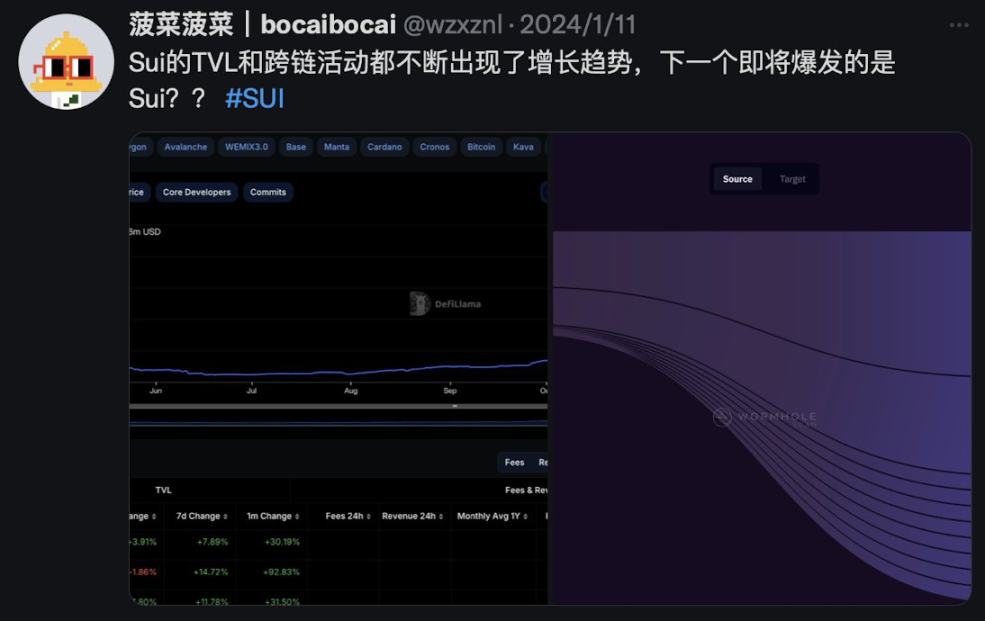This screenshot has width=985, height=621.
Task: Click the Jul label on the chart axis
Action: click(251, 391)
